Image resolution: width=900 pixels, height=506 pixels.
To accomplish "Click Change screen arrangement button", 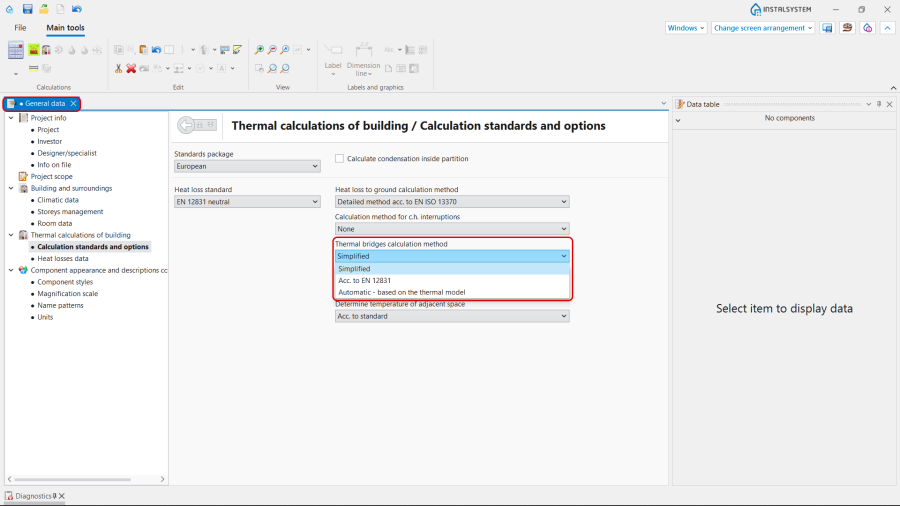I will [x=763, y=28].
